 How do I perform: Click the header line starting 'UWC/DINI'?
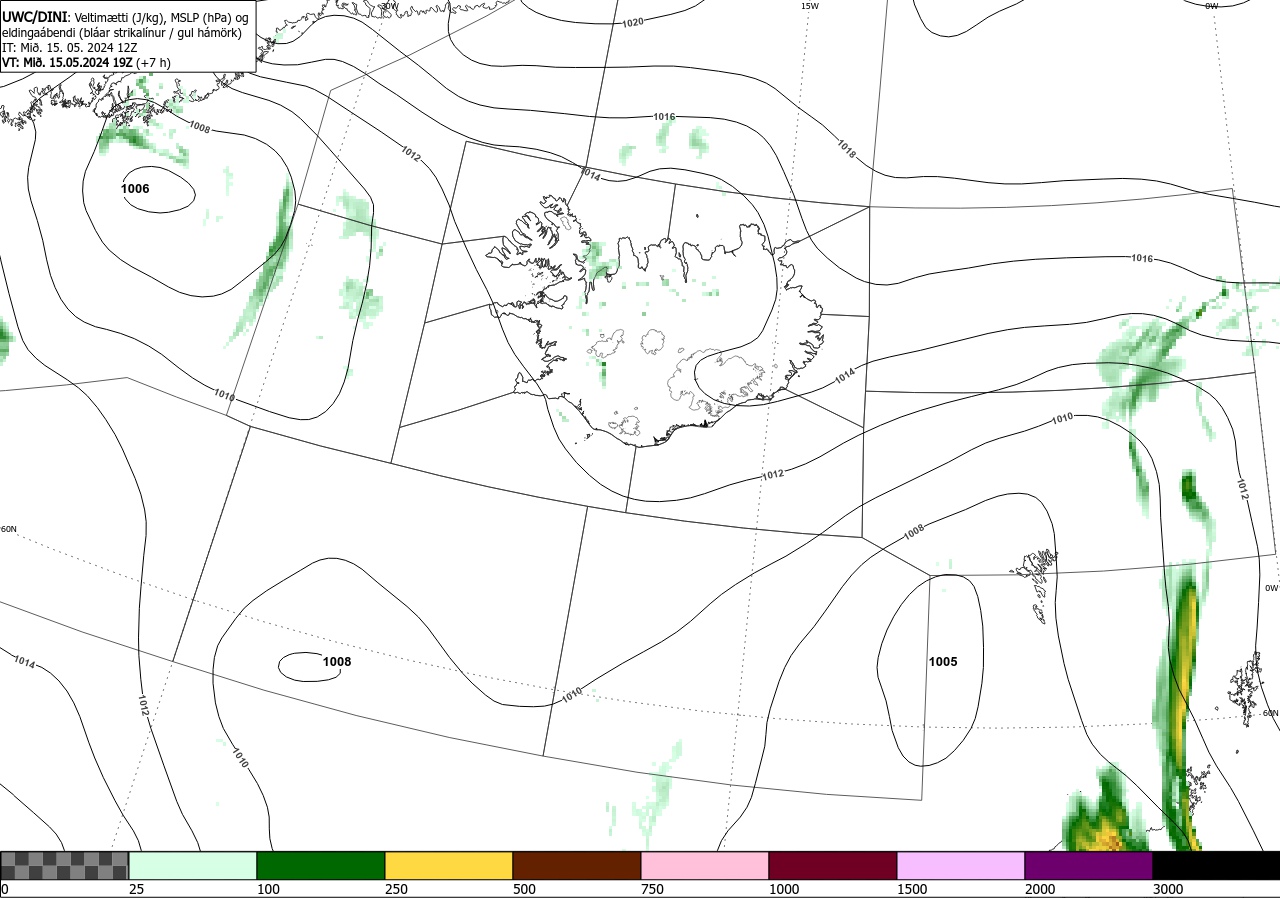point(125,18)
